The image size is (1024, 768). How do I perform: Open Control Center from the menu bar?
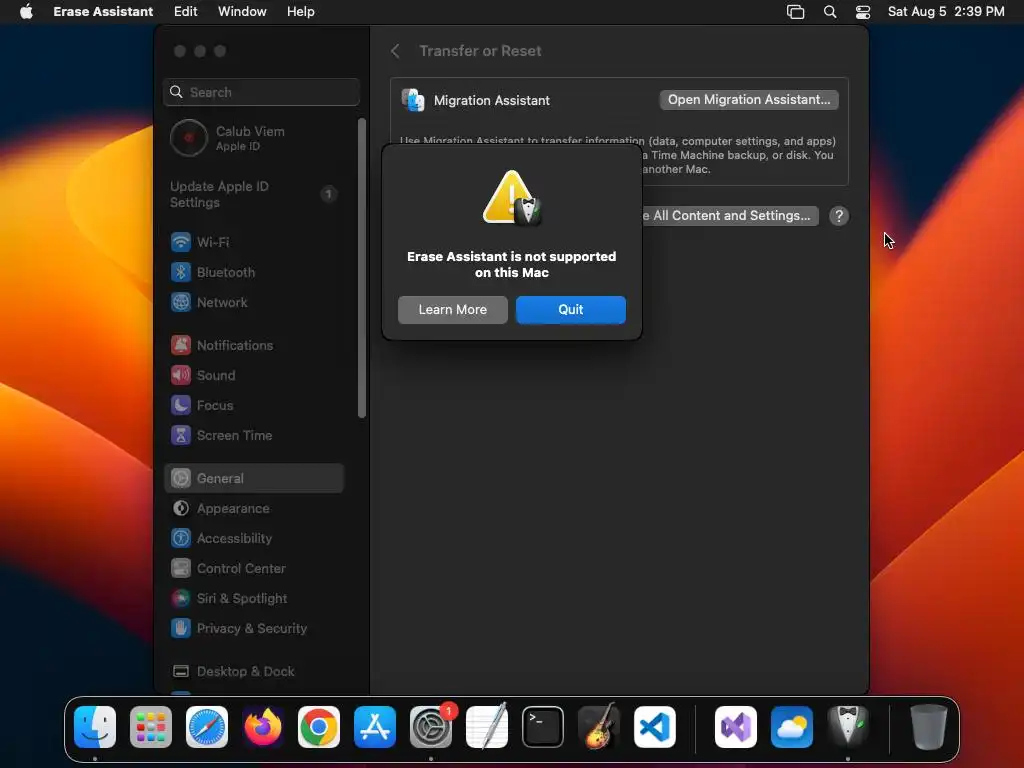point(863,12)
